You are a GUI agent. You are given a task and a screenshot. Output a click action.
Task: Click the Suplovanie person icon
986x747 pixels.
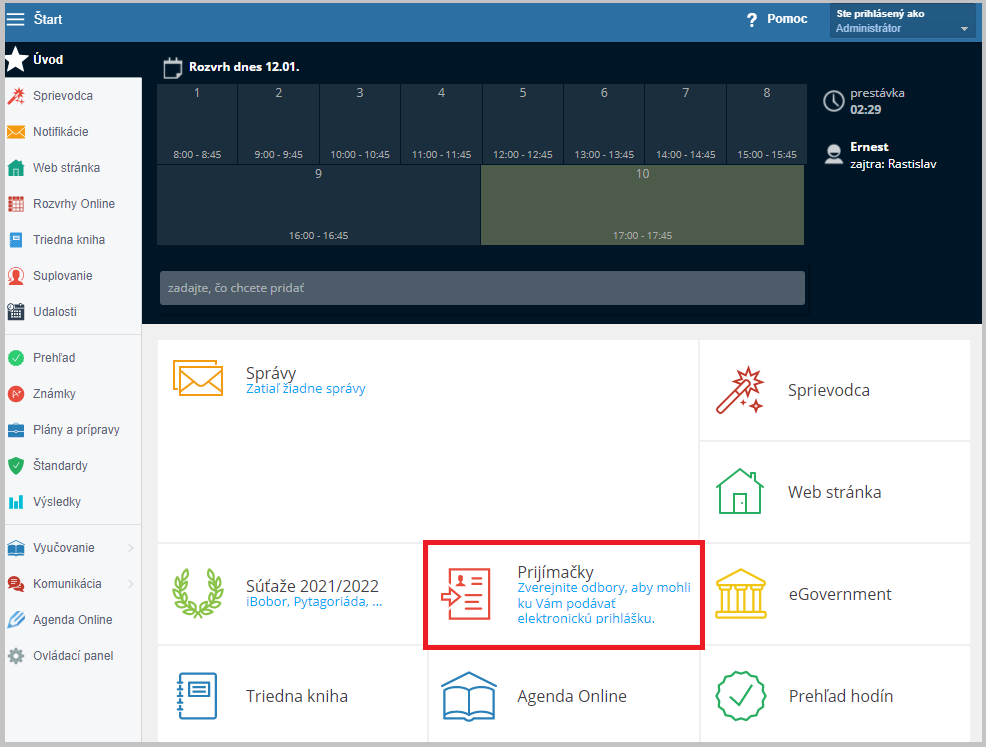(16, 276)
